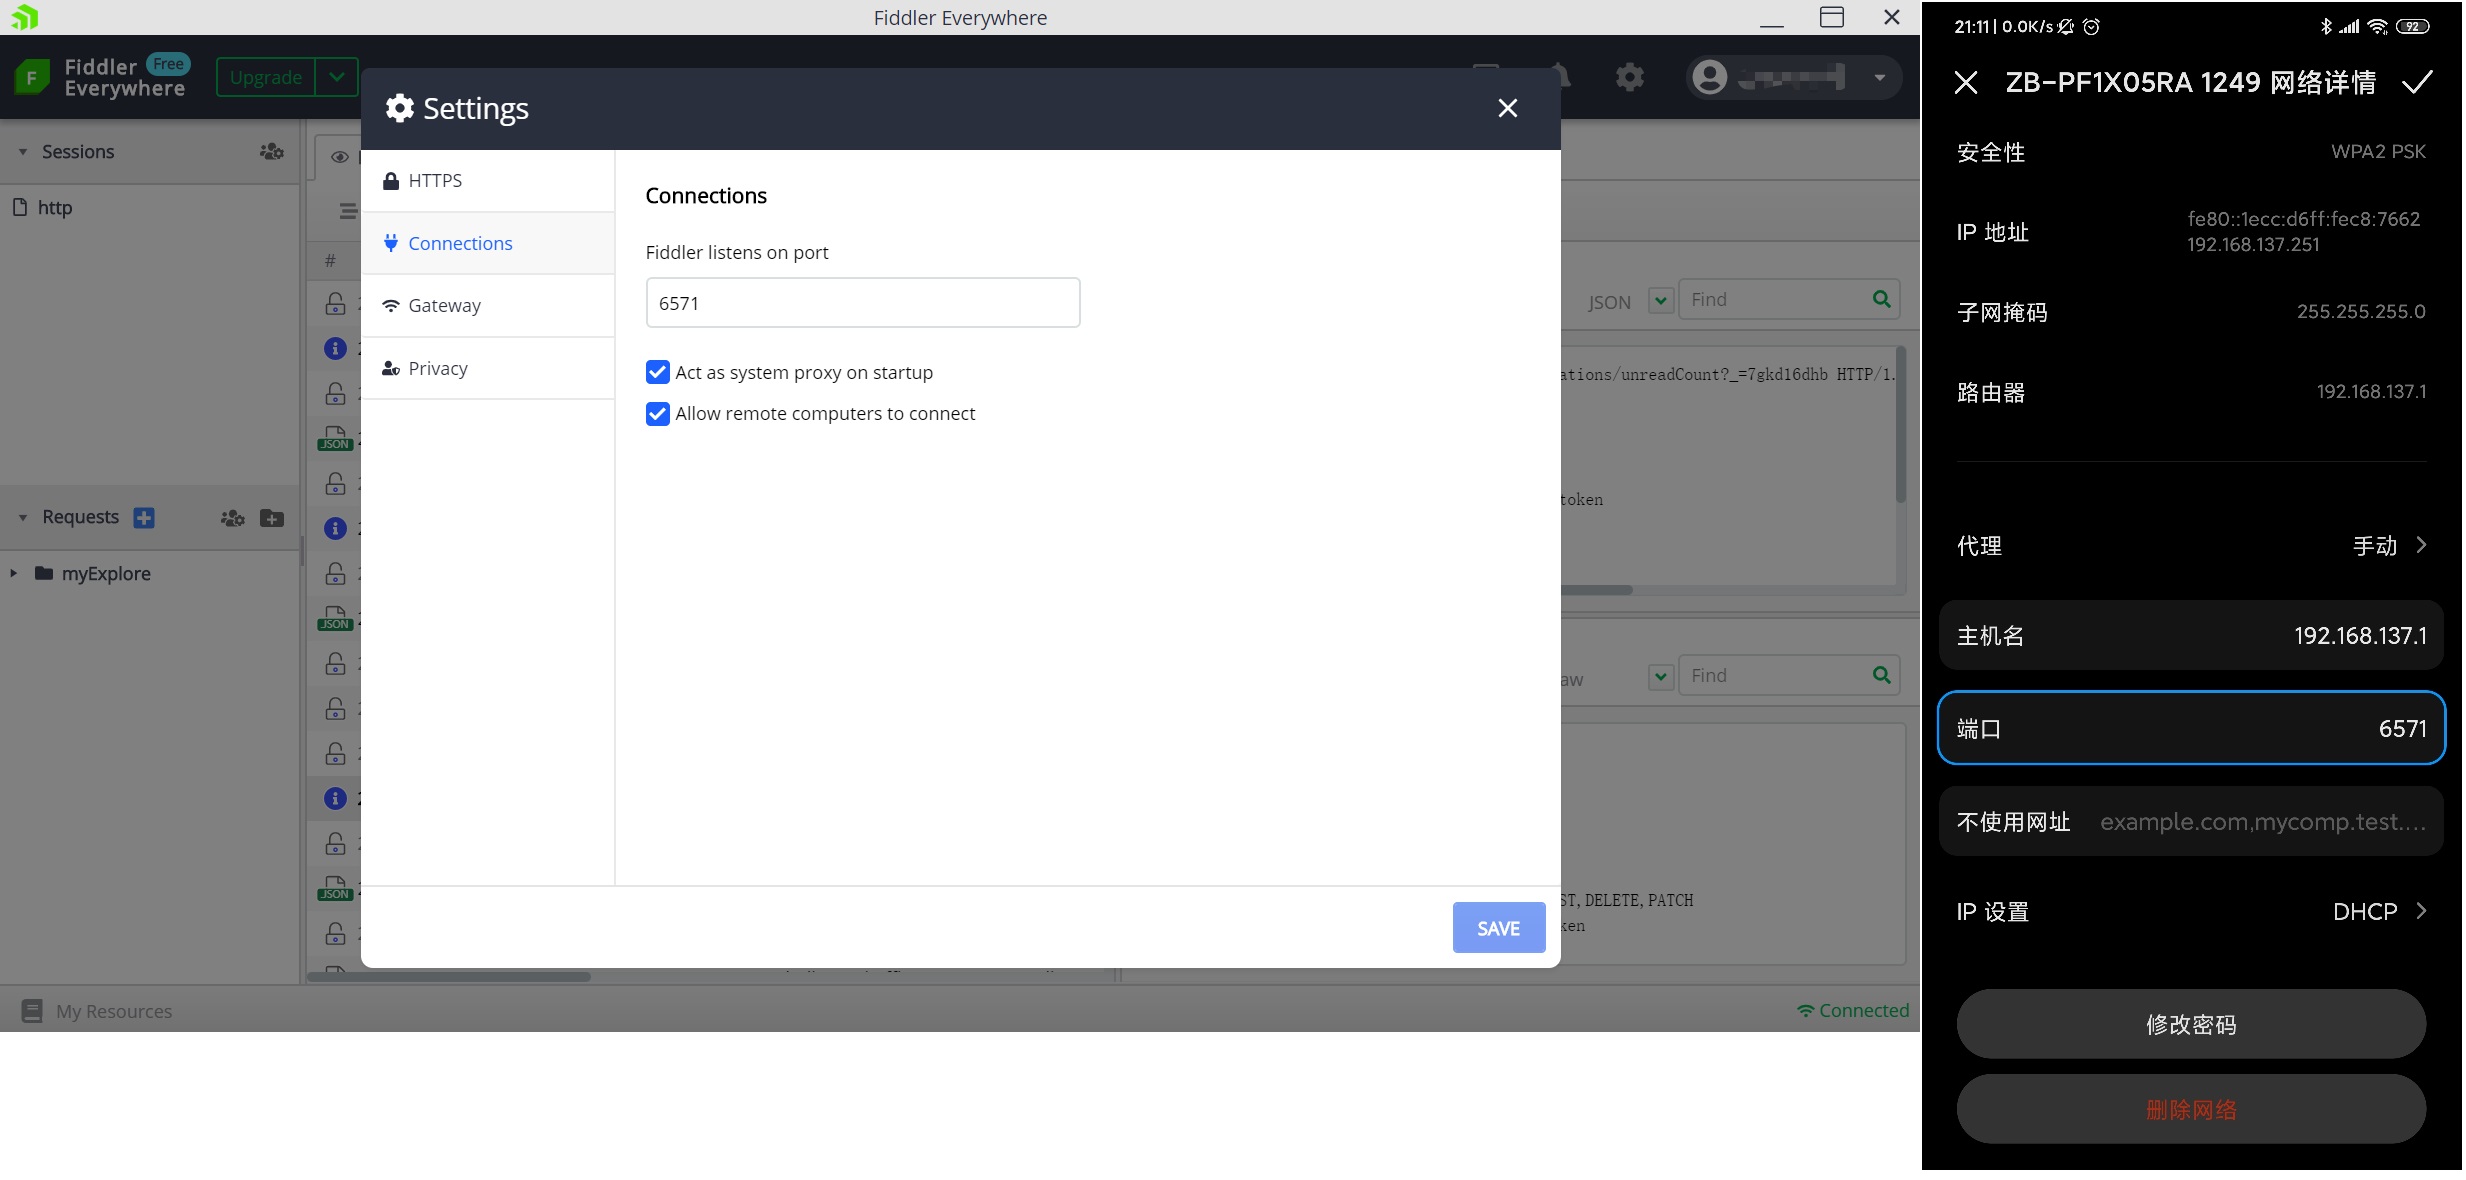Uncheck Act as system proxy on startup
Image resolution: width=2466 pixels, height=1180 pixels.
coord(657,372)
